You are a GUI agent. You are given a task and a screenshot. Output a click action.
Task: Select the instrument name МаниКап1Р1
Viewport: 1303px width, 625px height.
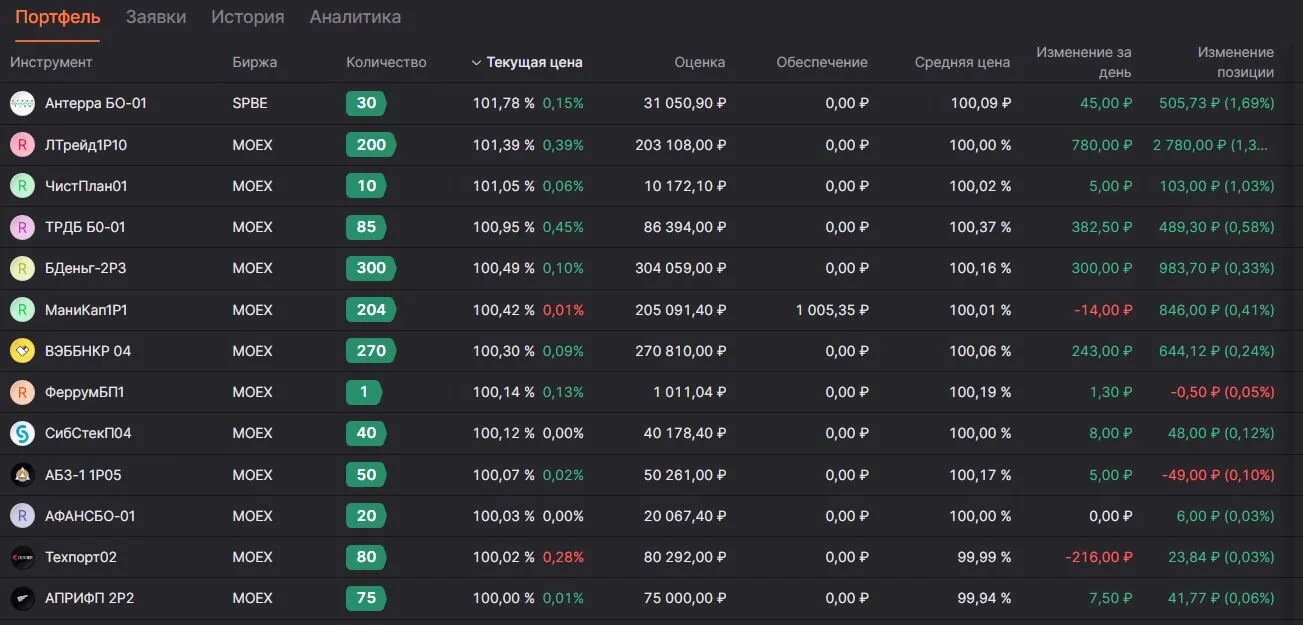pyautogui.click(x=86, y=310)
